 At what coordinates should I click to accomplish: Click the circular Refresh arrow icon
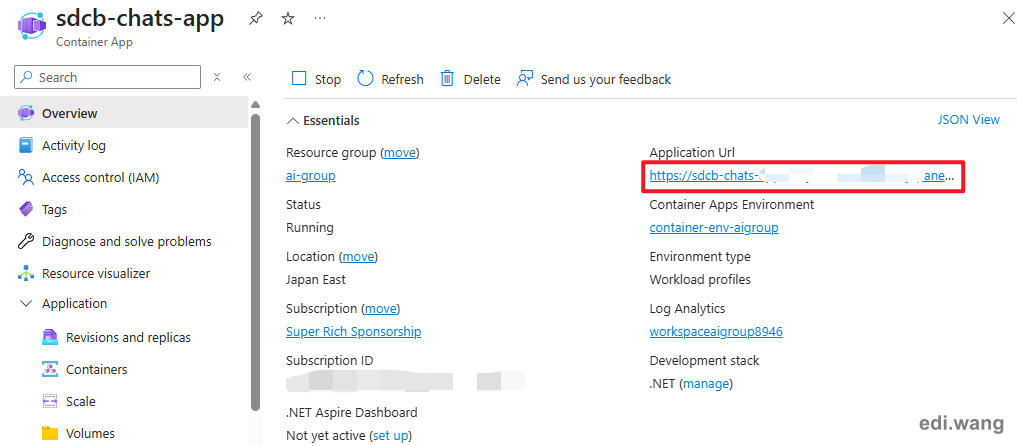(x=366, y=78)
